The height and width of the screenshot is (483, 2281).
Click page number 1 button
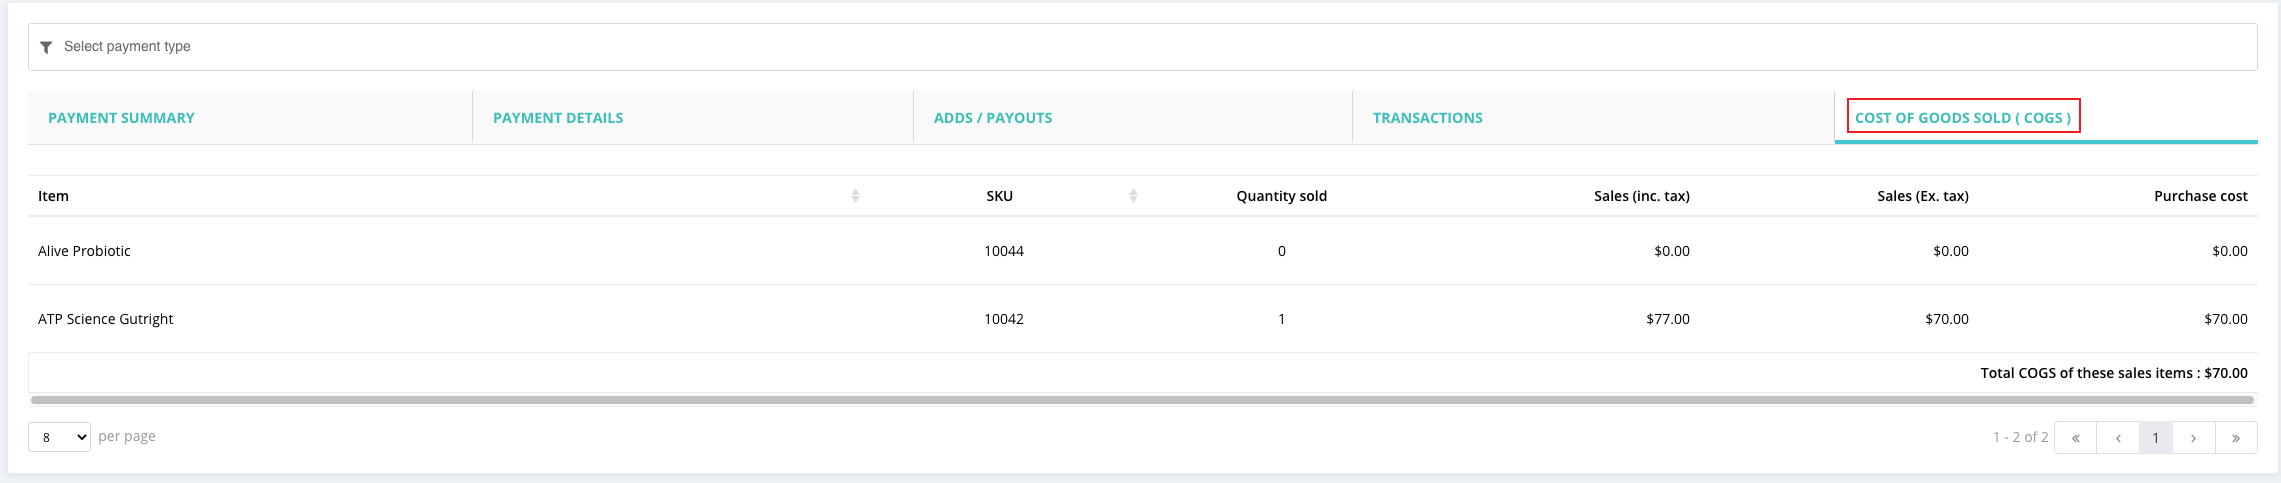(2156, 438)
